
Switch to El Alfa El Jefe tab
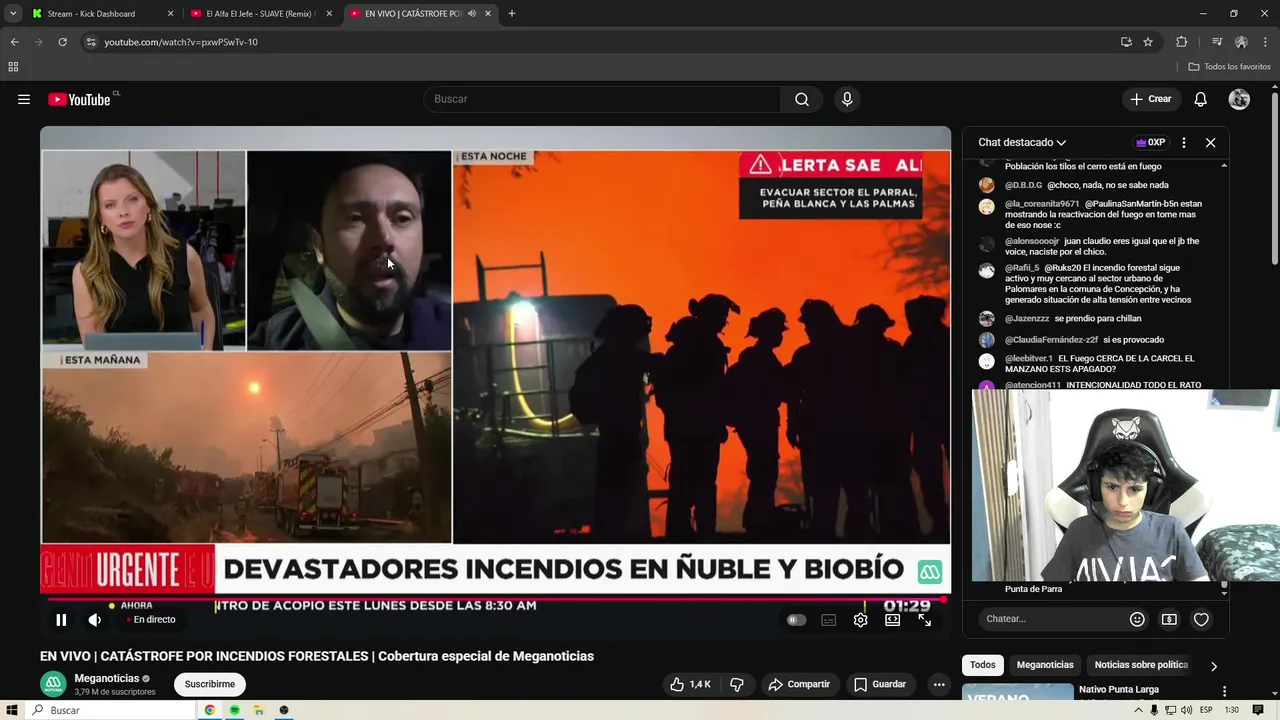point(258,14)
